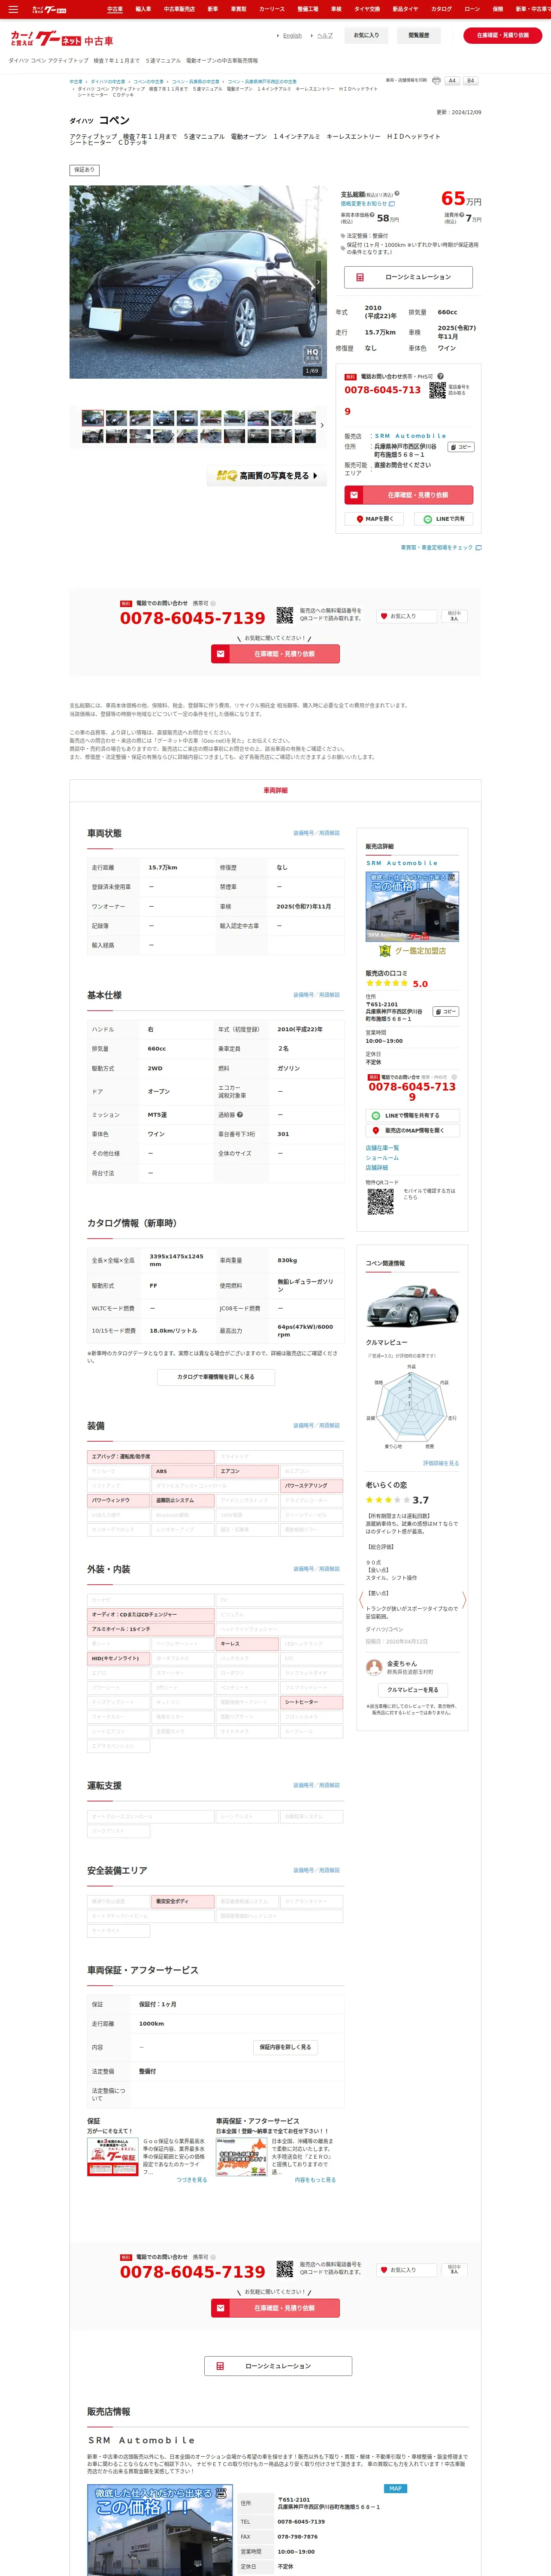Expand warranty text via つづきを見る
This screenshot has width=551, height=2576.
tap(192, 2180)
